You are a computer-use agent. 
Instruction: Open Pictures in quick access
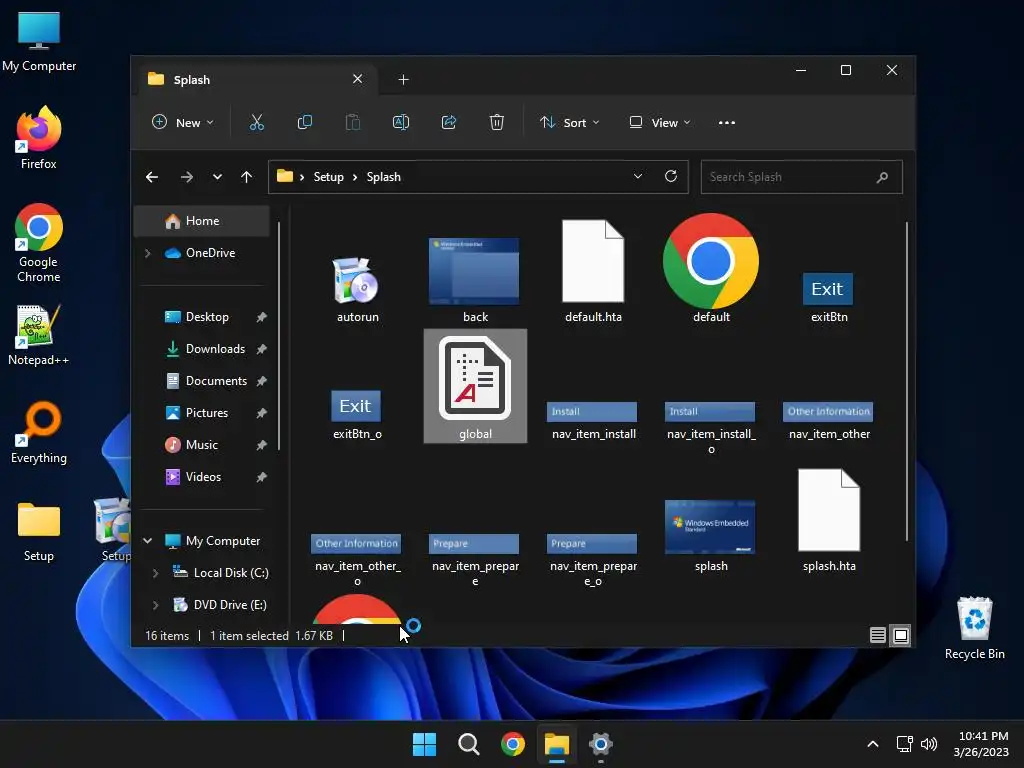pos(206,413)
